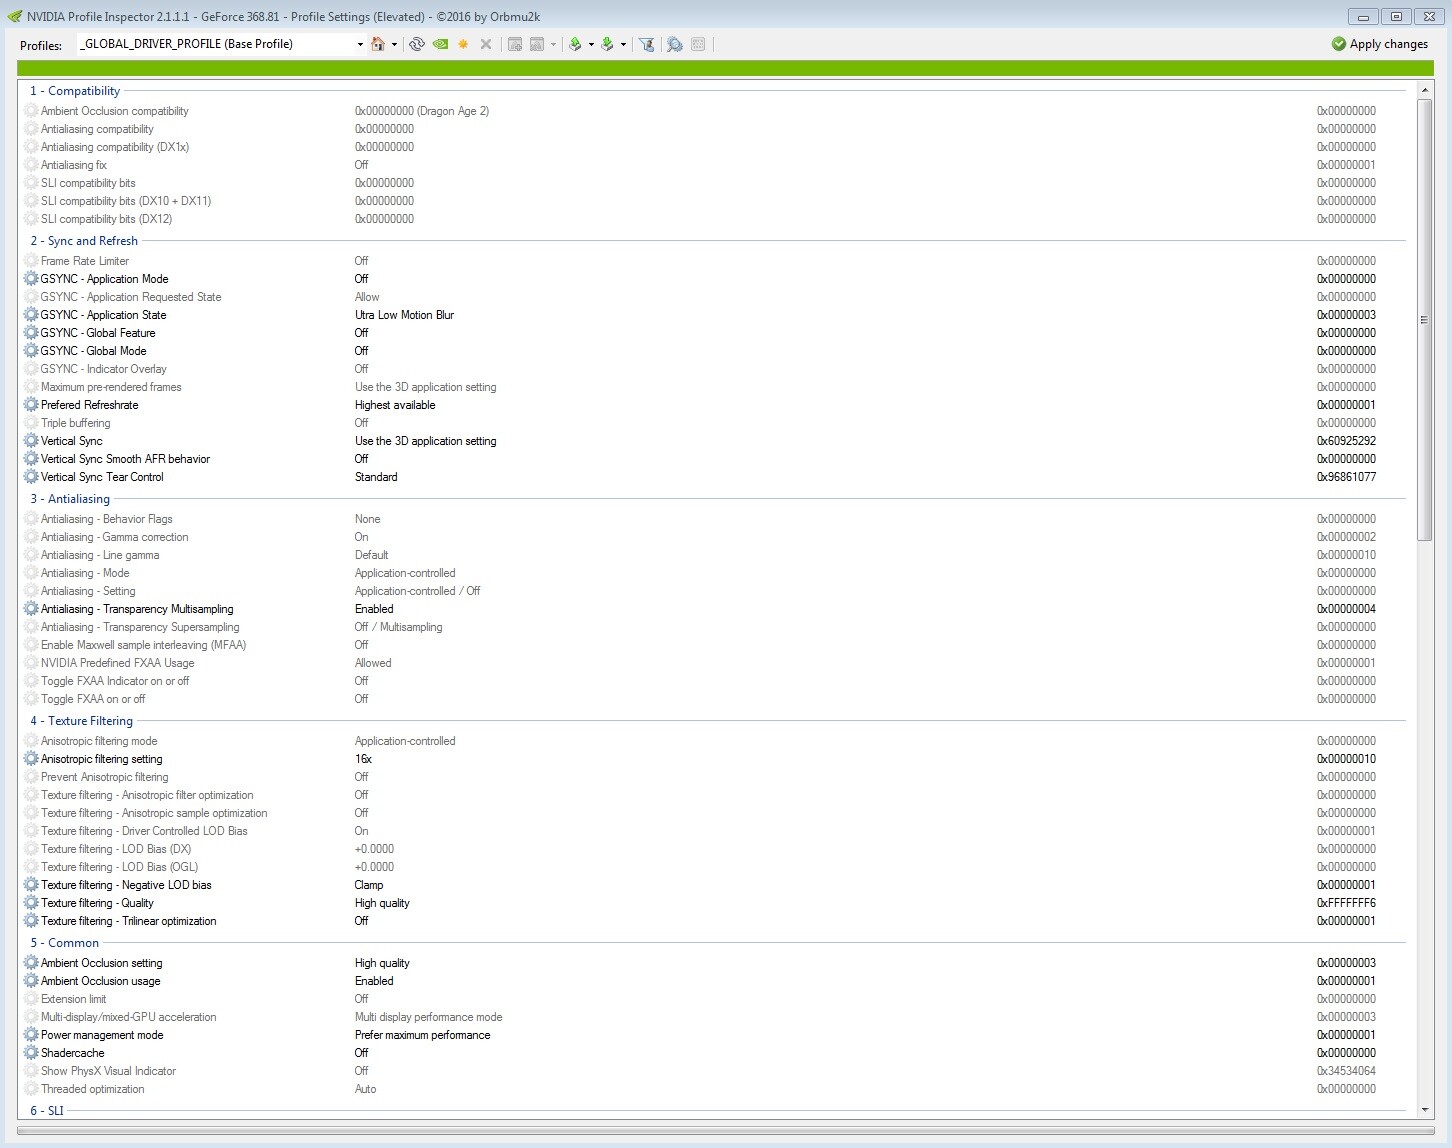The image size is (1452, 1148).
Task: Select the '2 - Sync and Refresh' group header
Action: click(84, 241)
